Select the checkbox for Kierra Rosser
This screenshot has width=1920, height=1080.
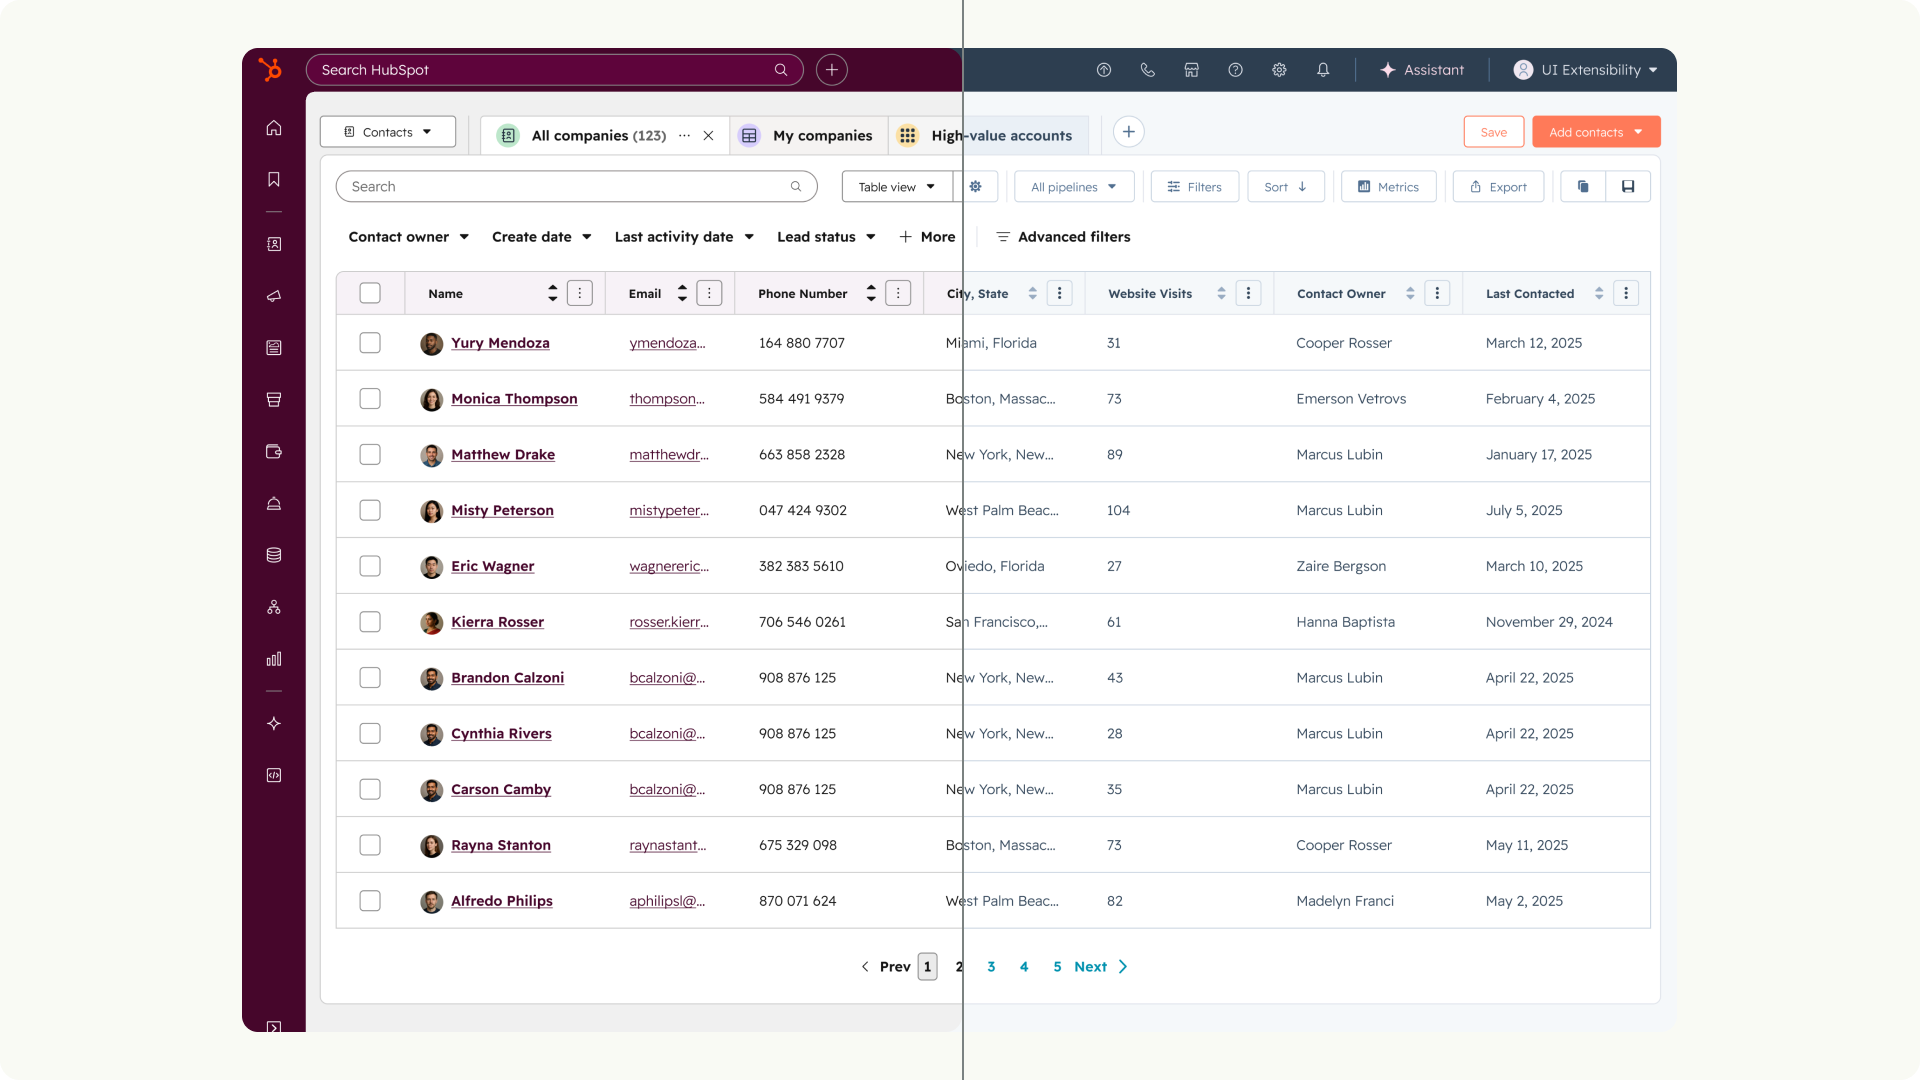coord(370,622)
